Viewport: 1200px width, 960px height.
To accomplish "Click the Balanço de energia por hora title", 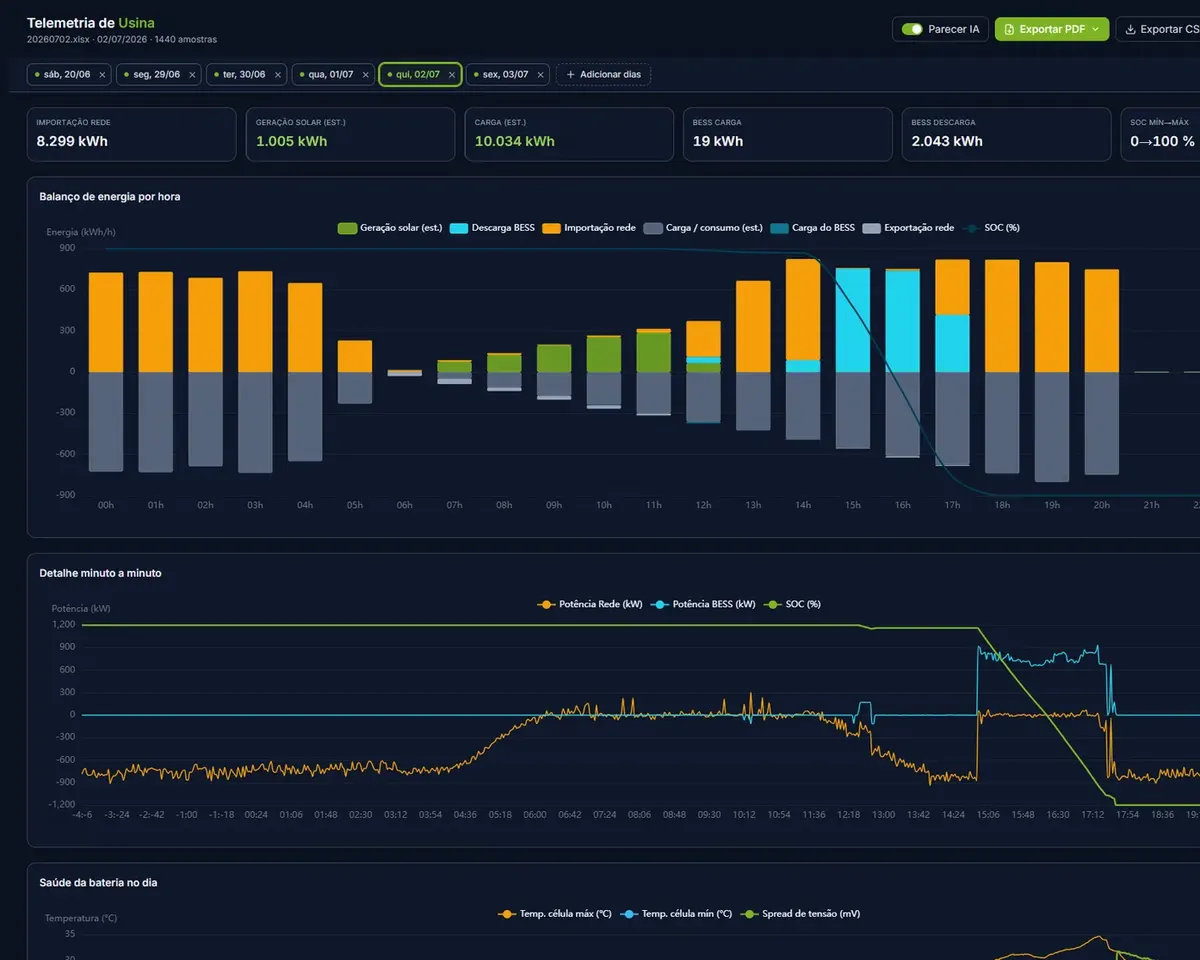I will (x=110, y=197).
